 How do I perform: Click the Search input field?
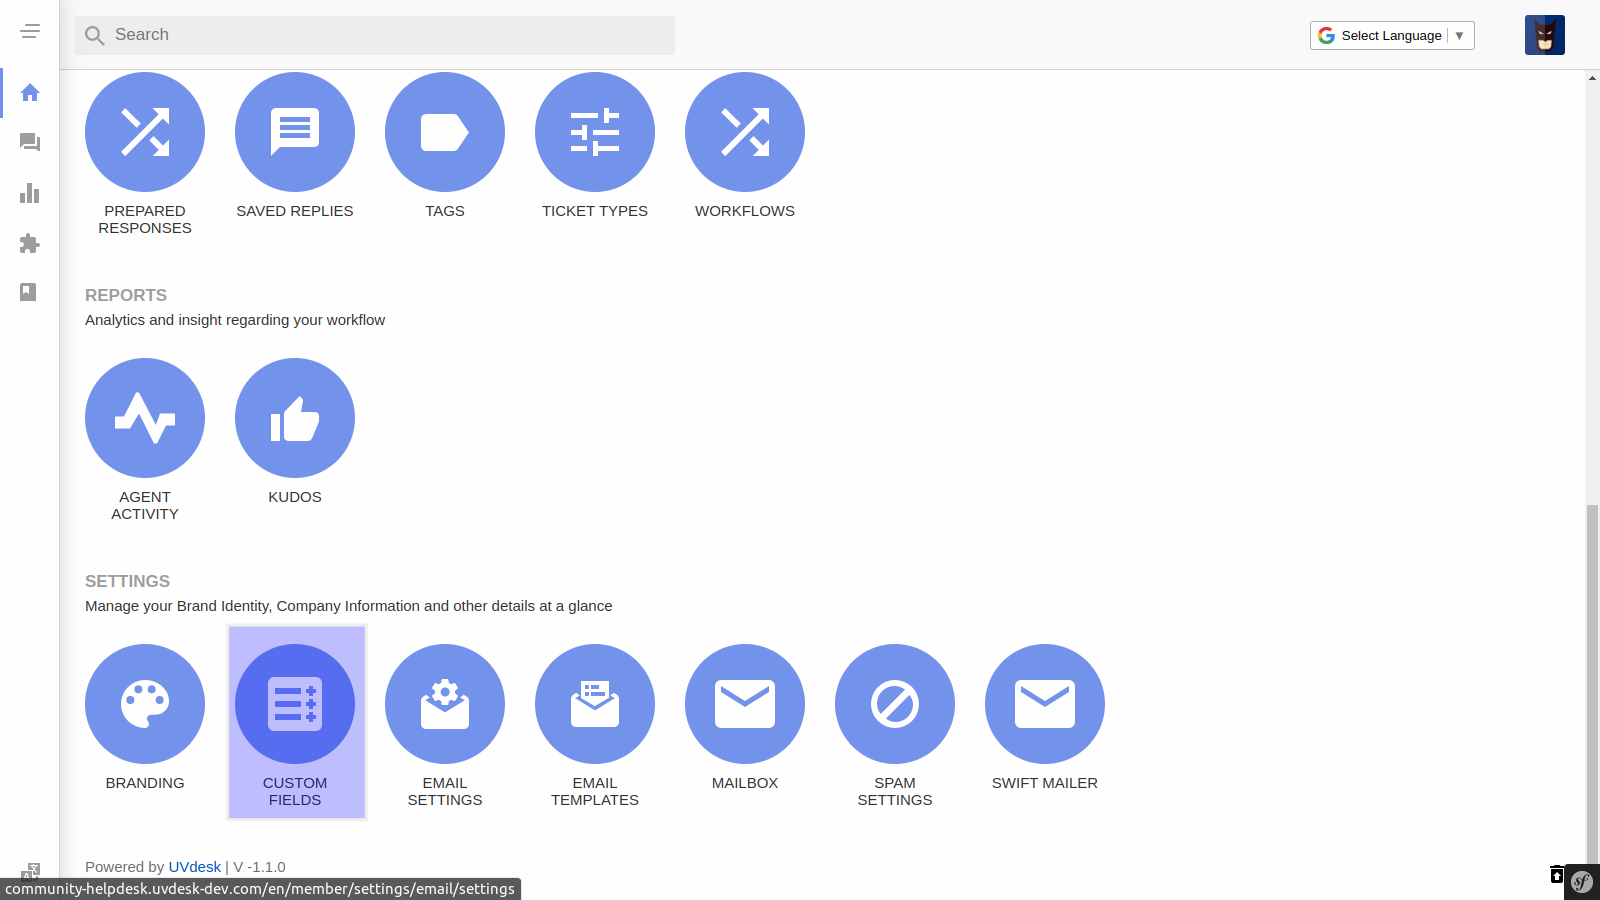pyautogui.click(x=375, y=35)
